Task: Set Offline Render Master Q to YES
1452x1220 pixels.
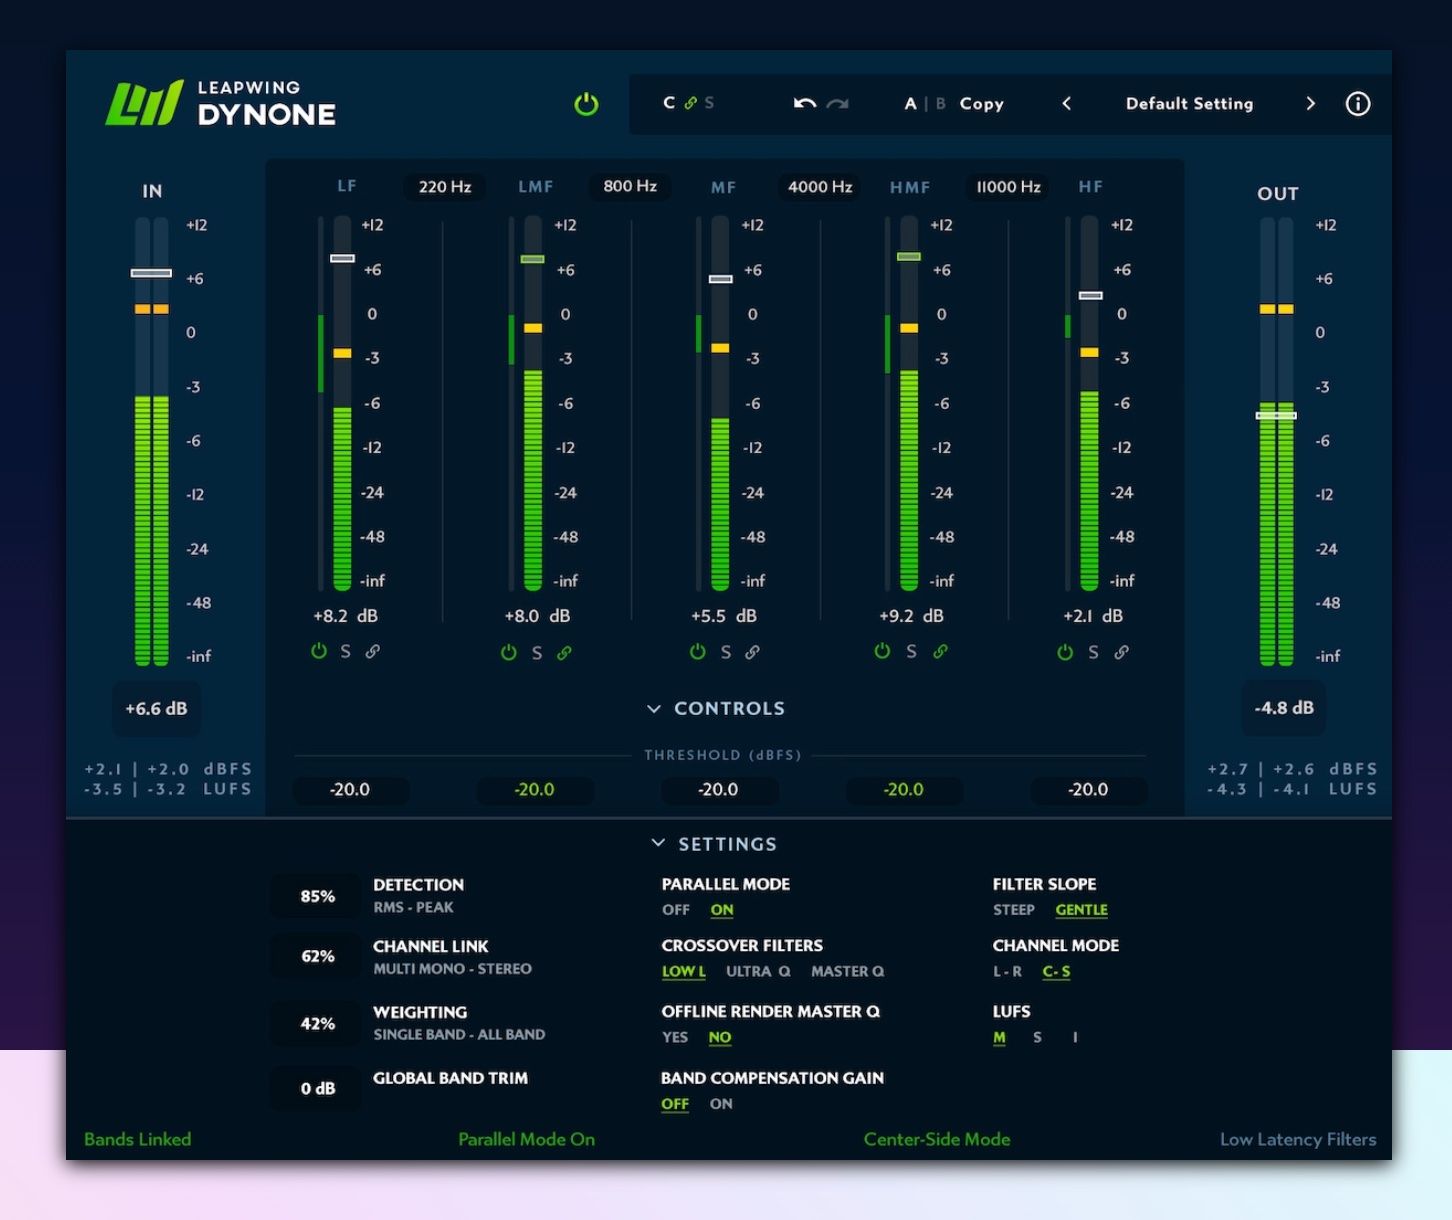Action: tap(675, 1037)
